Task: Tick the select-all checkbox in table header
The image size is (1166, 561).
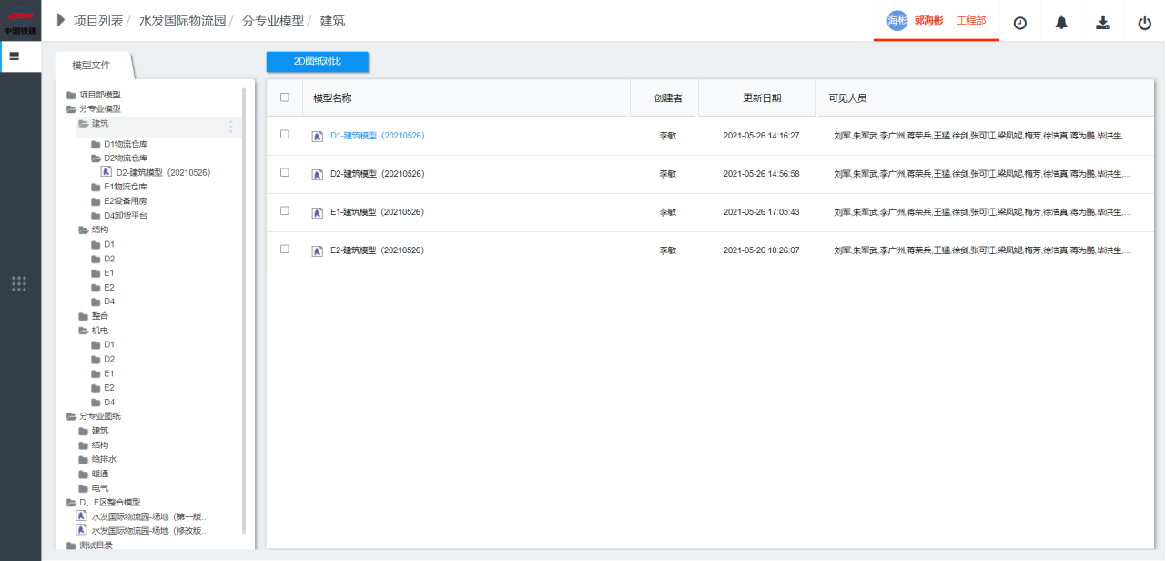Action: click(285, 98)
